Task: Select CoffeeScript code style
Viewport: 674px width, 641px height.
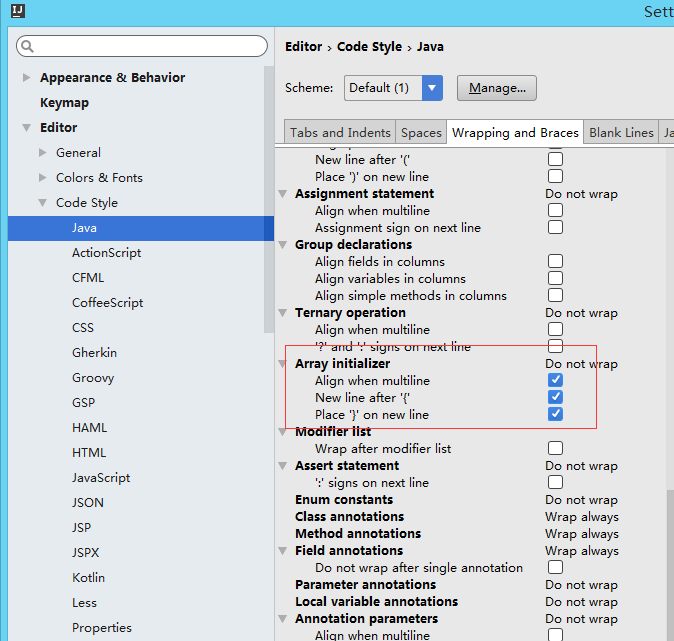Action: tap(107, 303)
